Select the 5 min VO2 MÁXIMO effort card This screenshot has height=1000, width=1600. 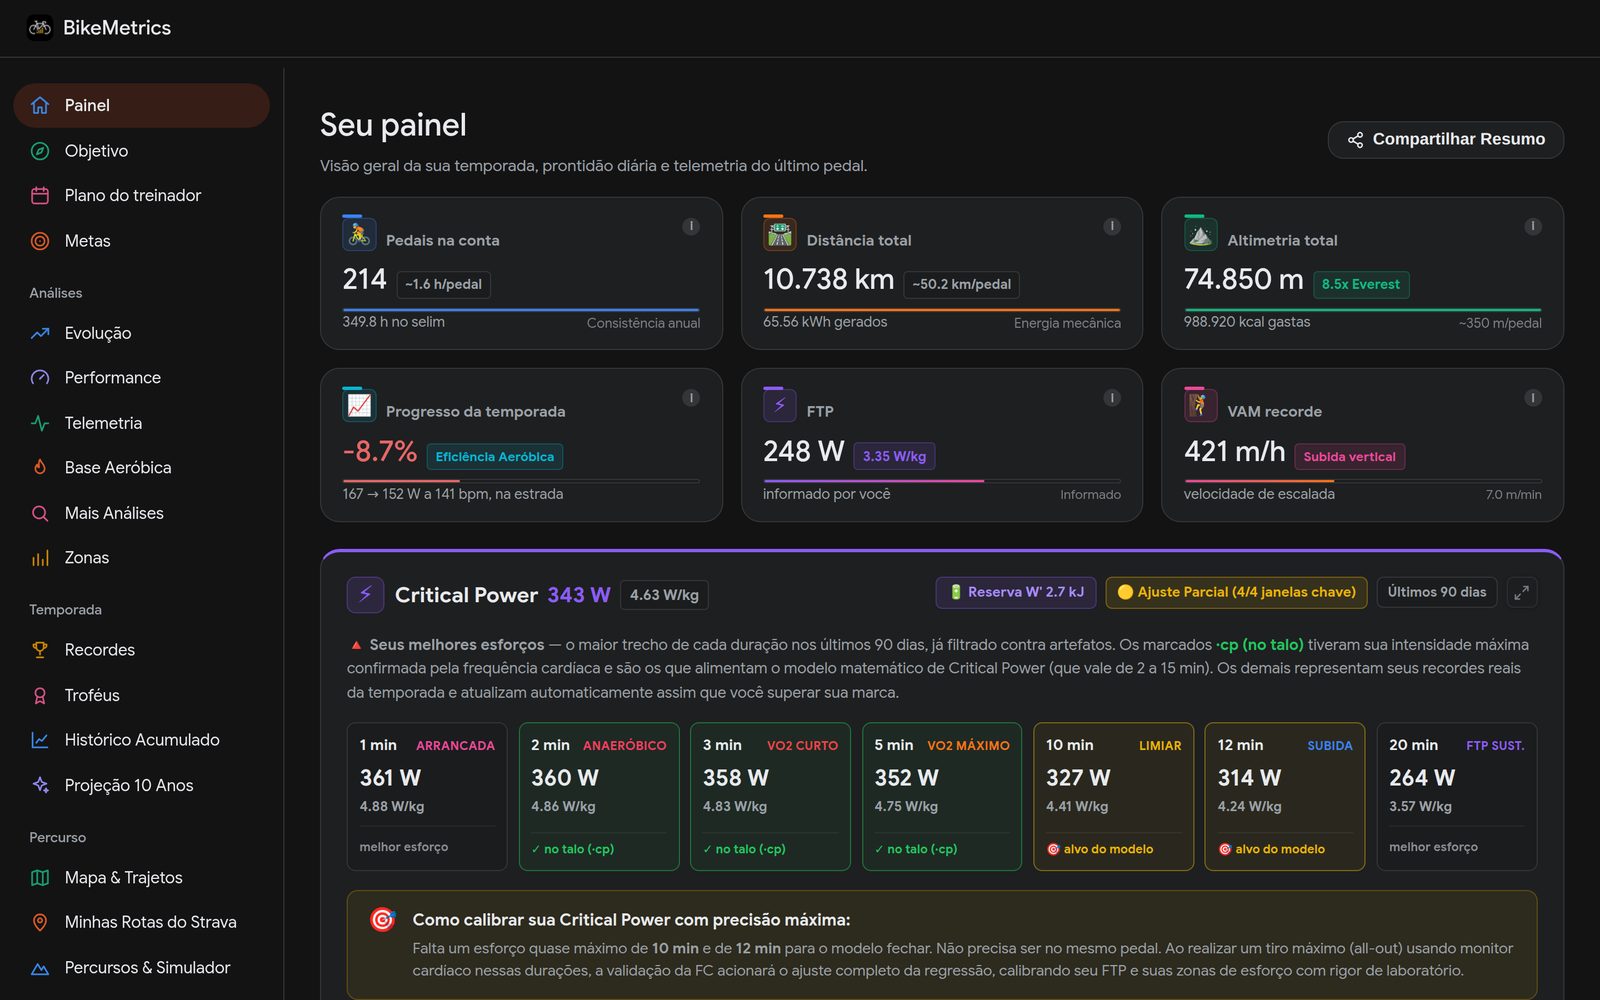coord(942,797)
